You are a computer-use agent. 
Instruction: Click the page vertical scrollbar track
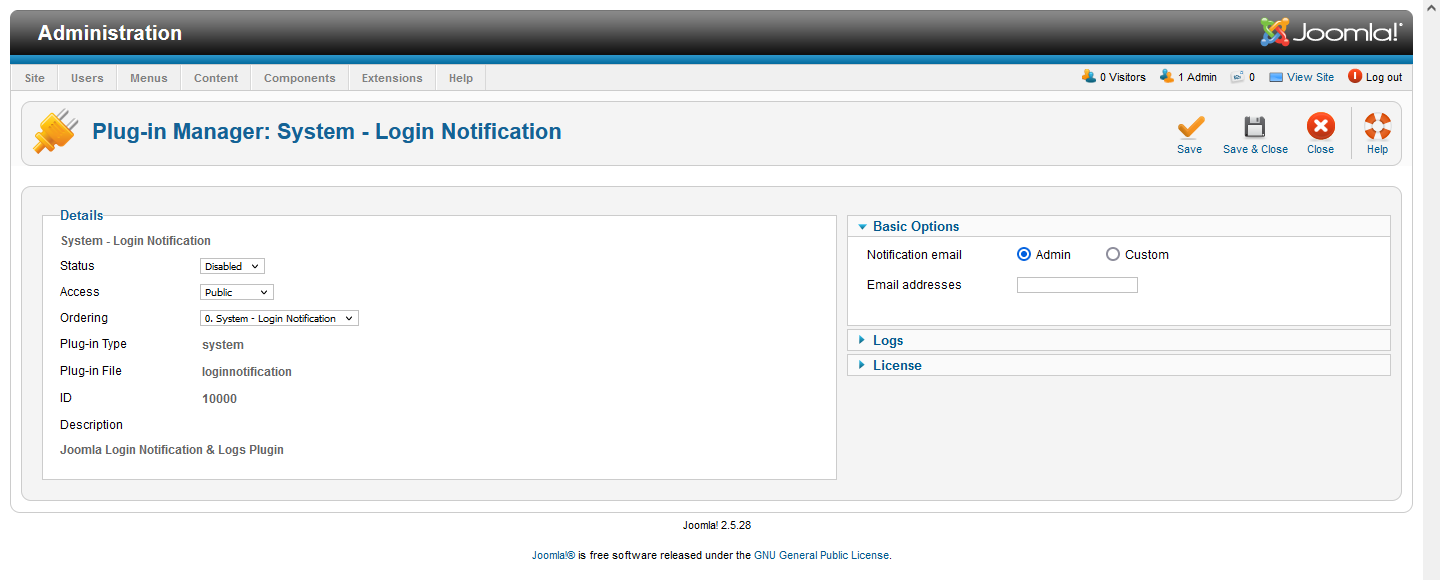[1431, 290]
